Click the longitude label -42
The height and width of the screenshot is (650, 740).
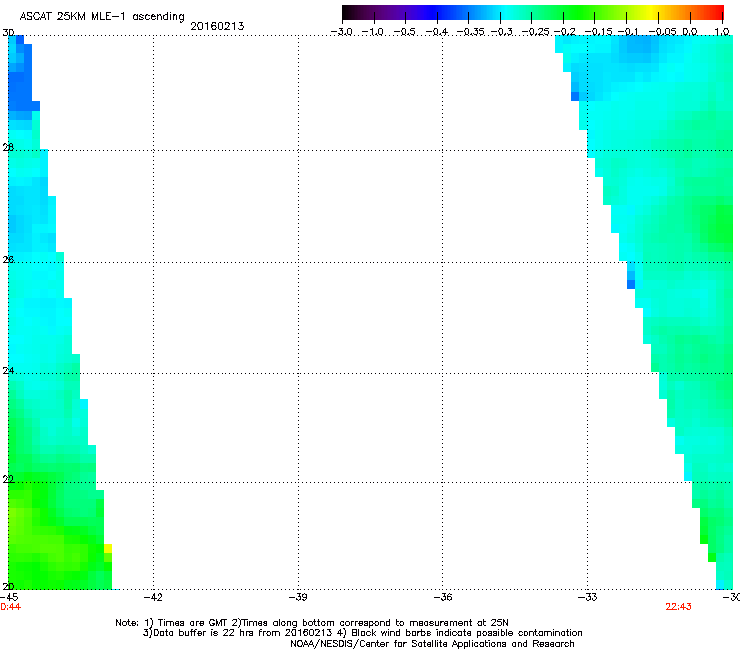click(x=153, y=597)
